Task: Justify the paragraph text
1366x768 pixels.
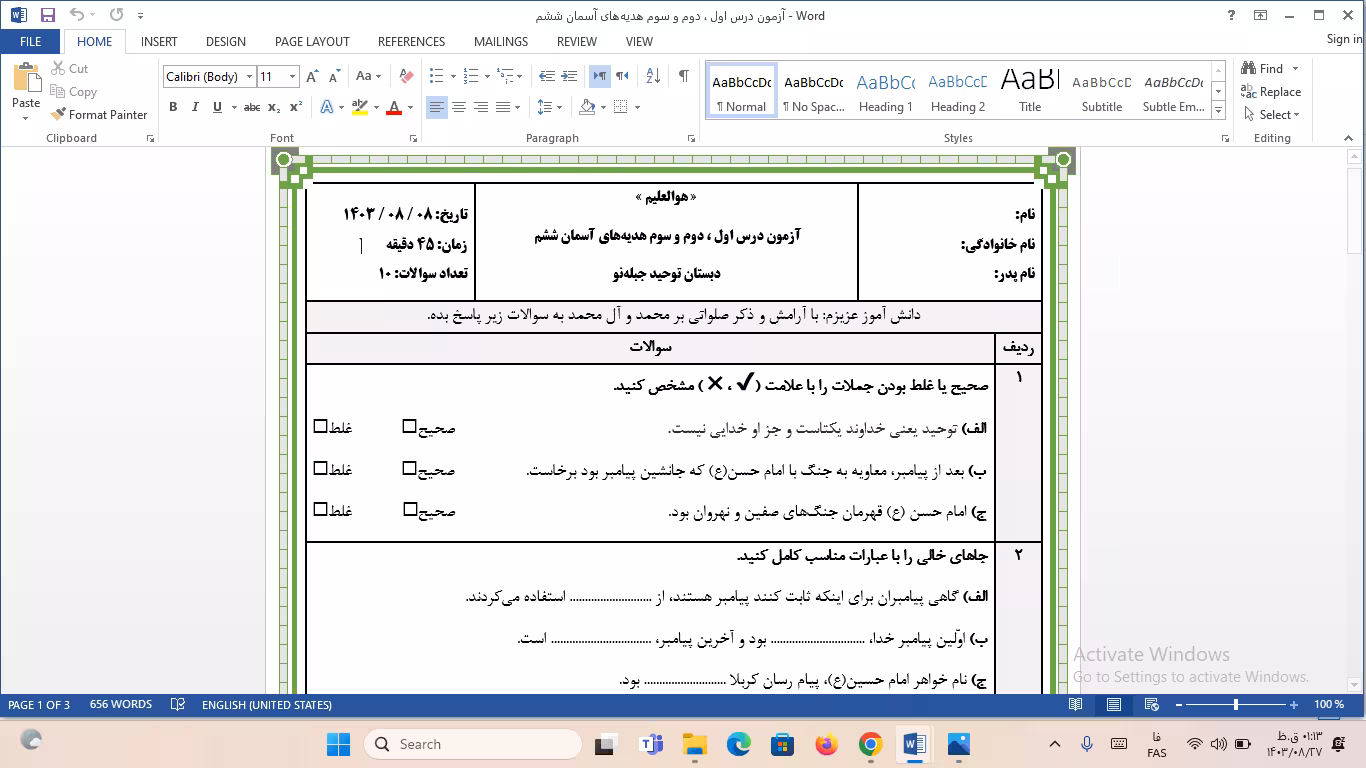Action: point(503,107)
